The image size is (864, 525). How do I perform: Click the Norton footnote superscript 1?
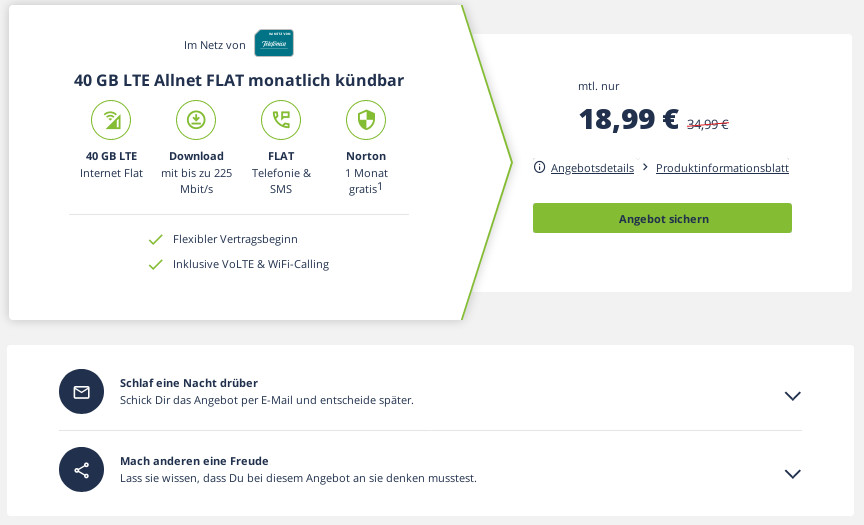point(380,185)
